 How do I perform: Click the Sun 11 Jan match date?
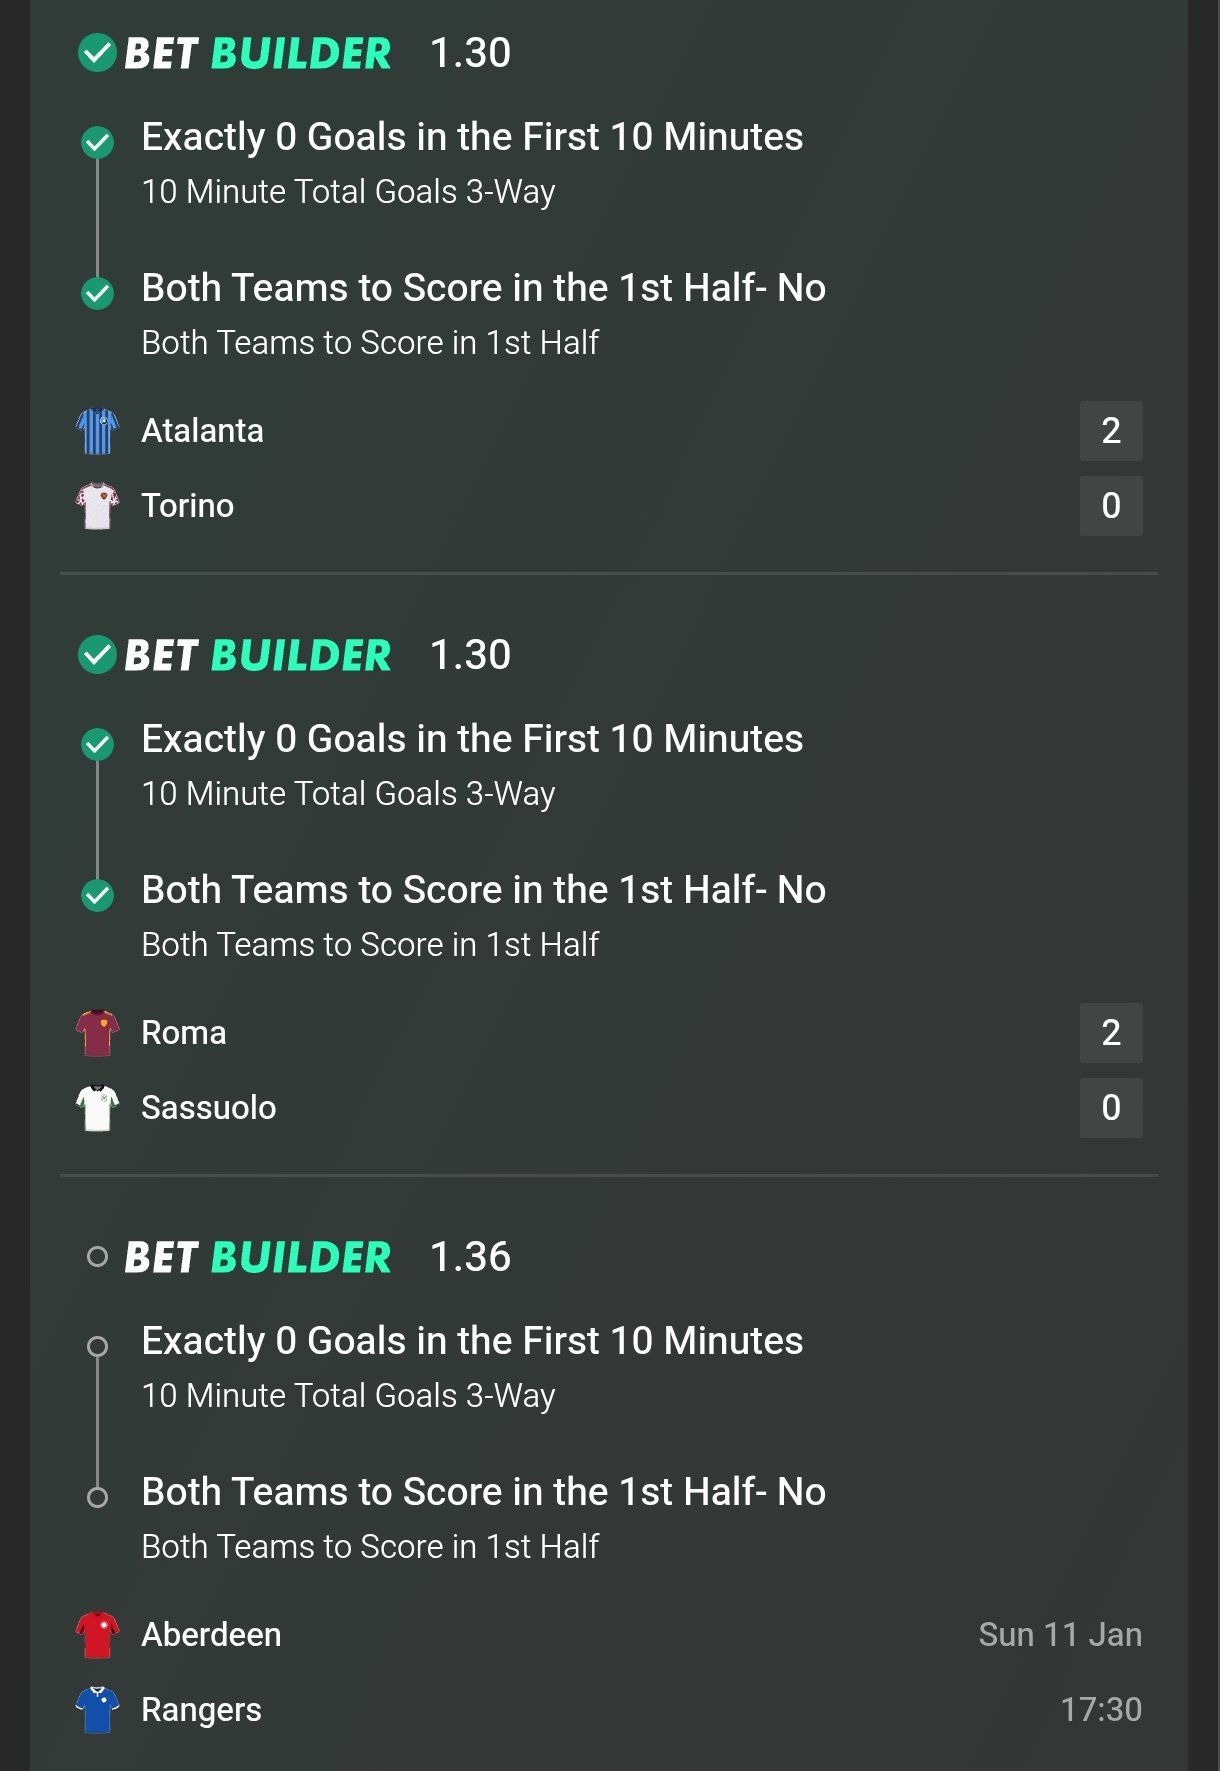click(1059, 1635)
